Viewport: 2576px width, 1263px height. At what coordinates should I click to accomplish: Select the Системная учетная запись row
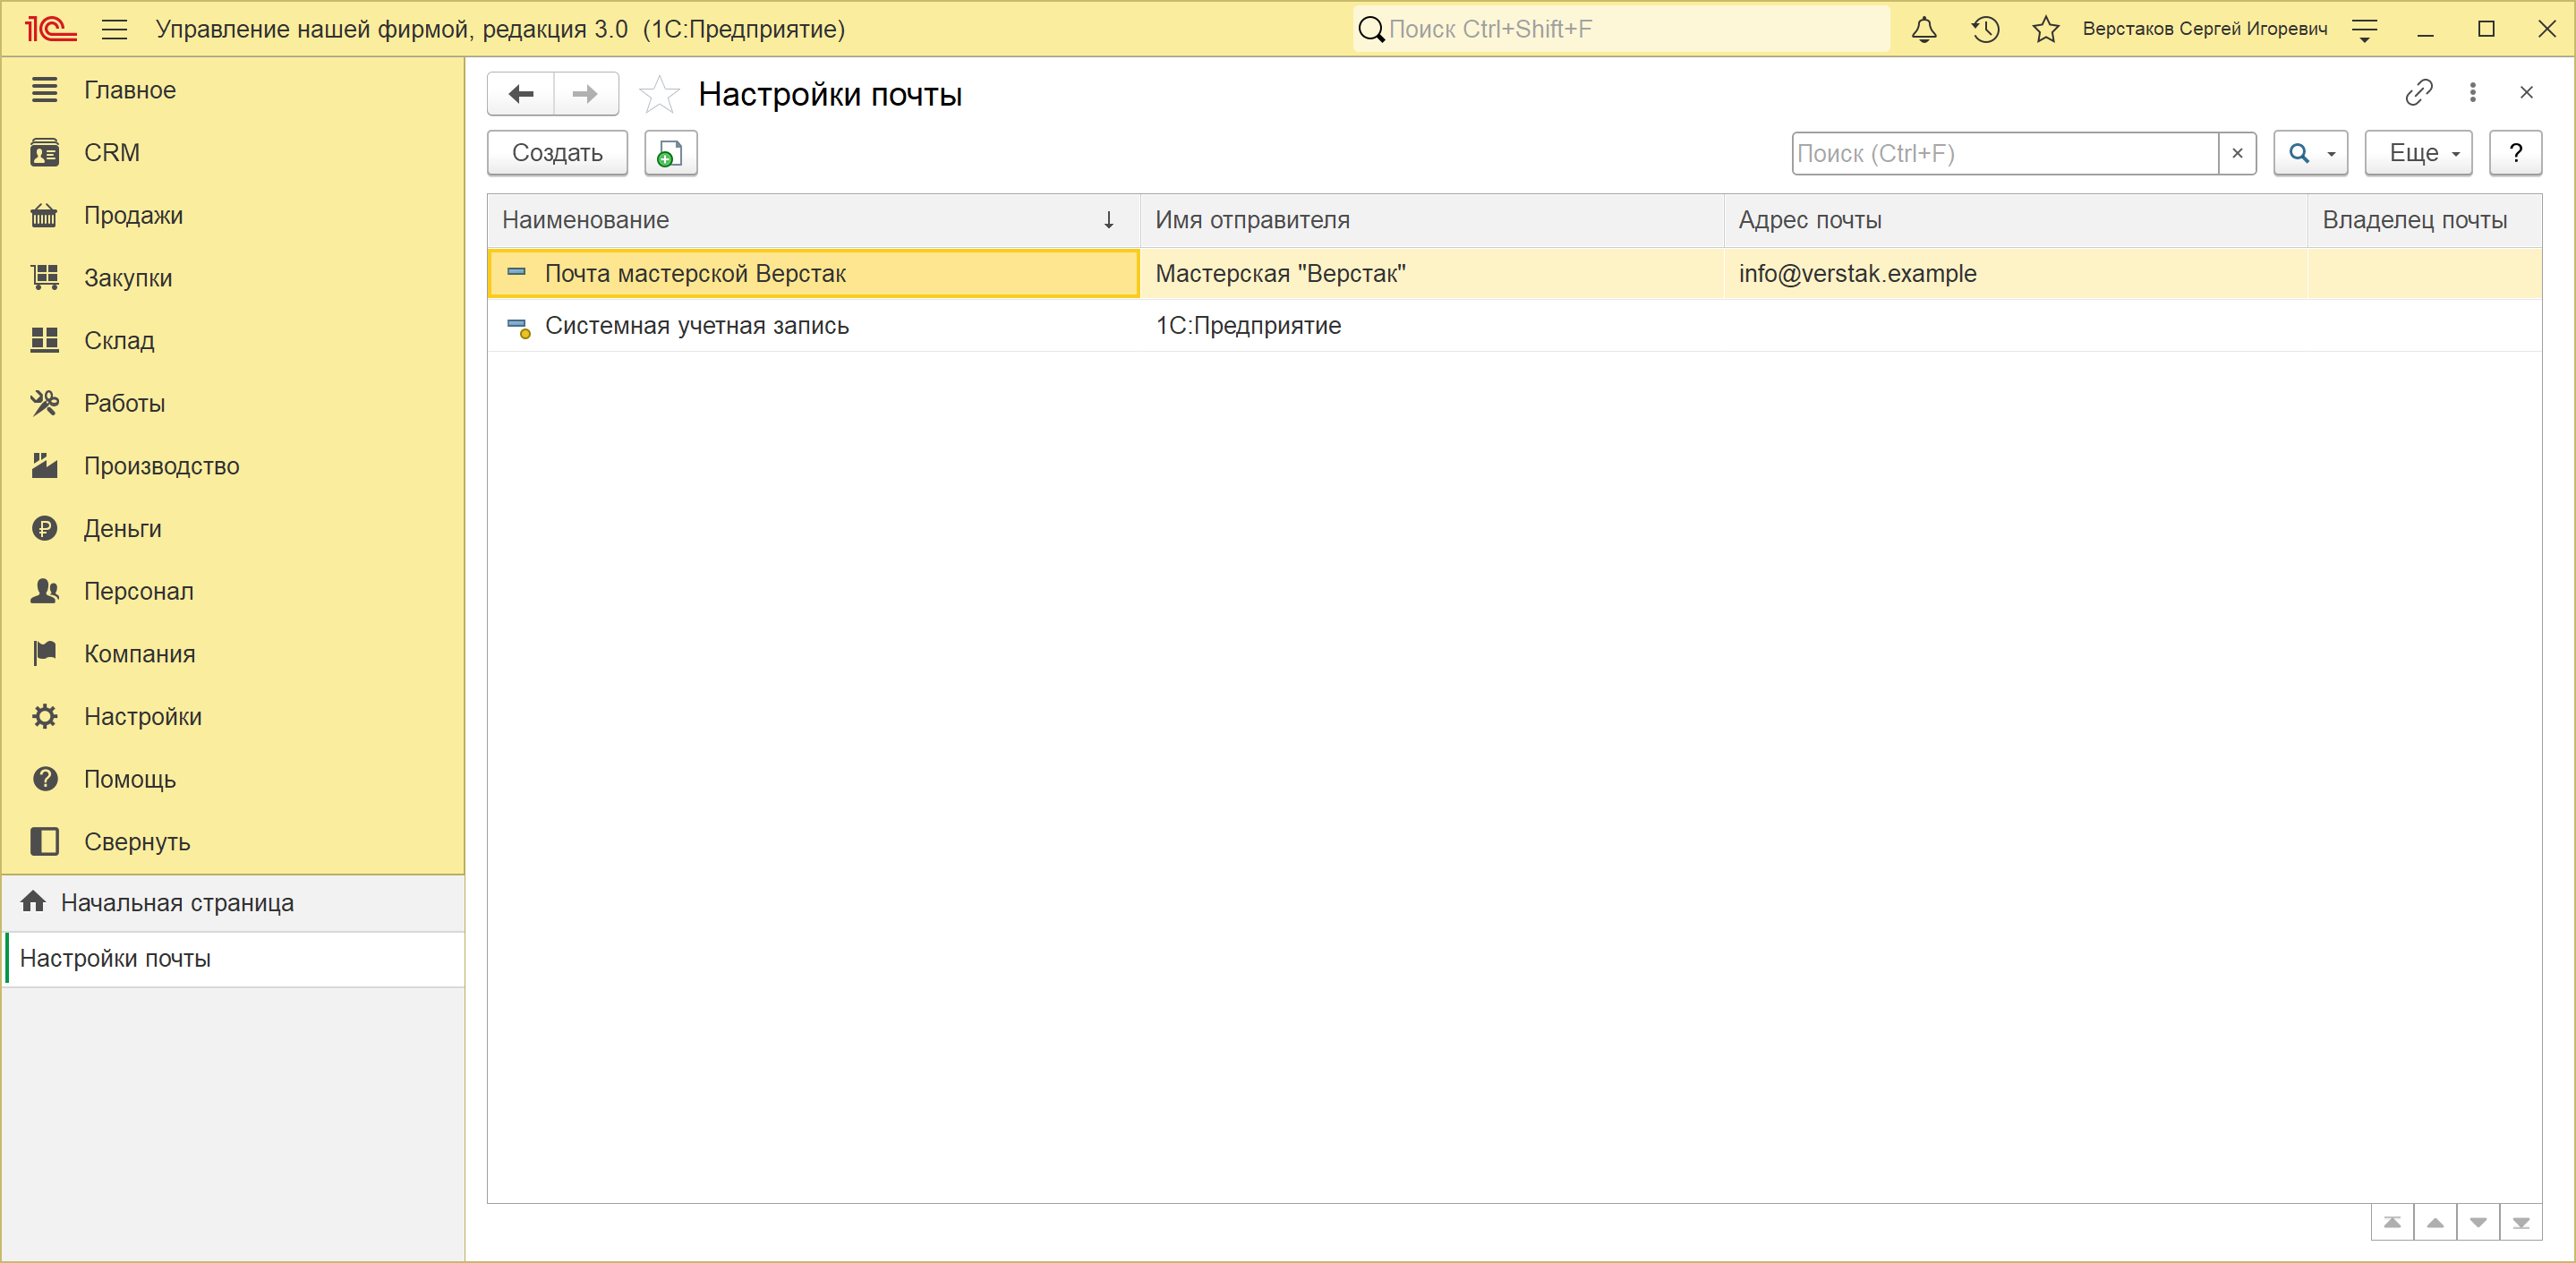[1514, 326]
